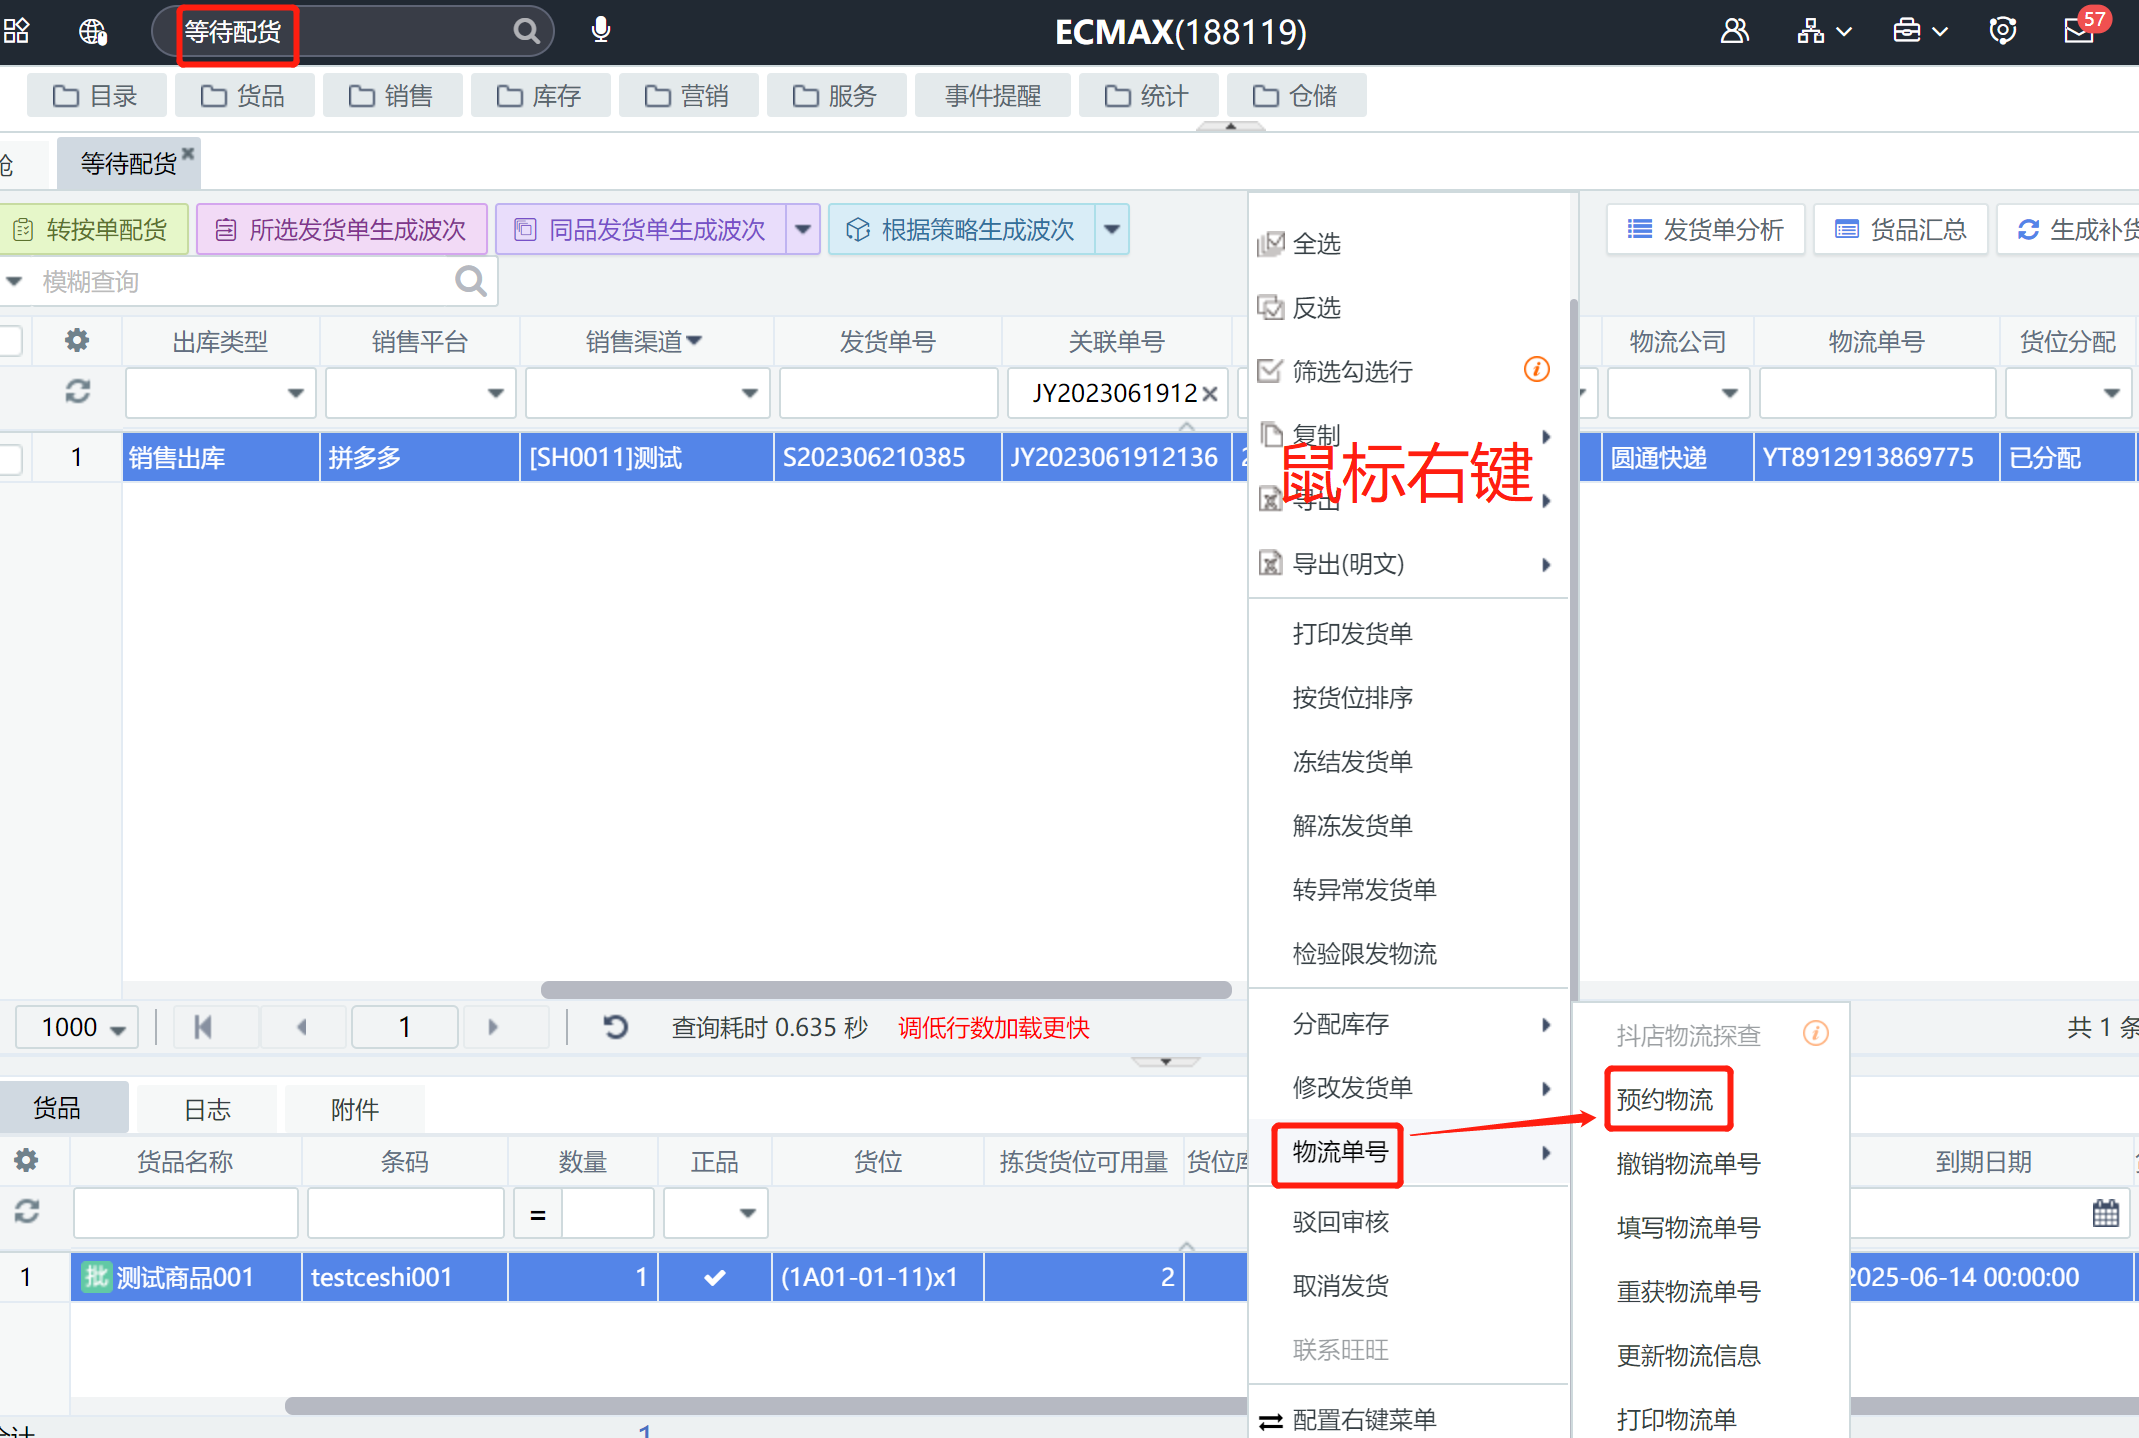2139x1438 pixels.
Task: Open the 库存 navigation folder
Action: click(540, 95)
